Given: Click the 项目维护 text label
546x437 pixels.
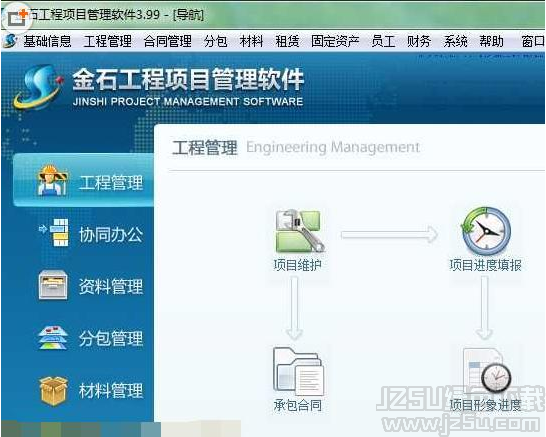Looking at the screenshot, I should click(x=297, y=265).
